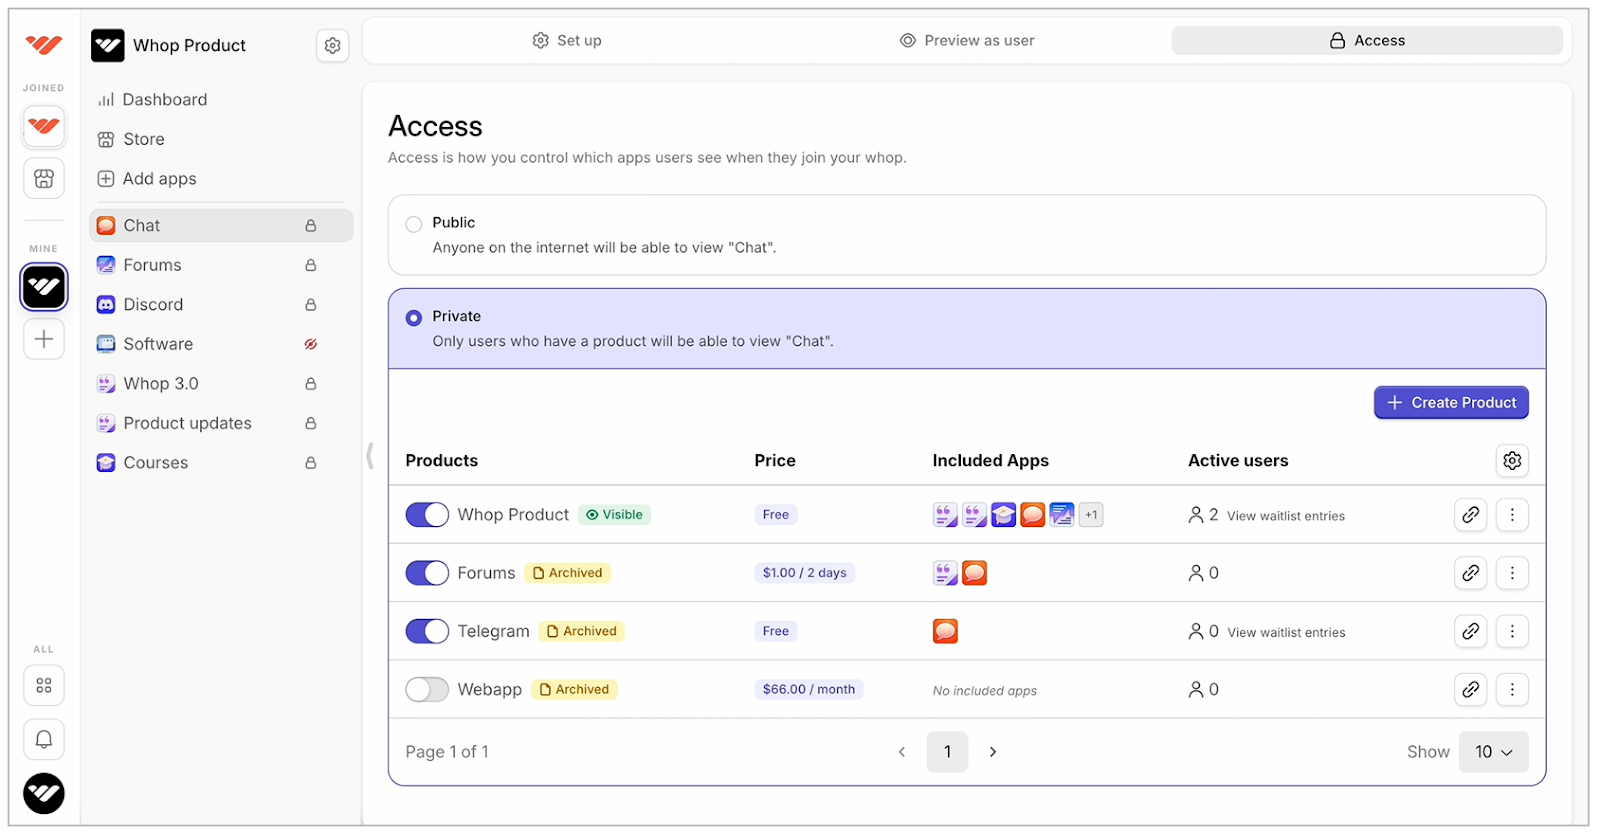Toggle the Telegram product switch
Screen dimensions: 1600x835
pyautogui.click(x=427, y=631)
